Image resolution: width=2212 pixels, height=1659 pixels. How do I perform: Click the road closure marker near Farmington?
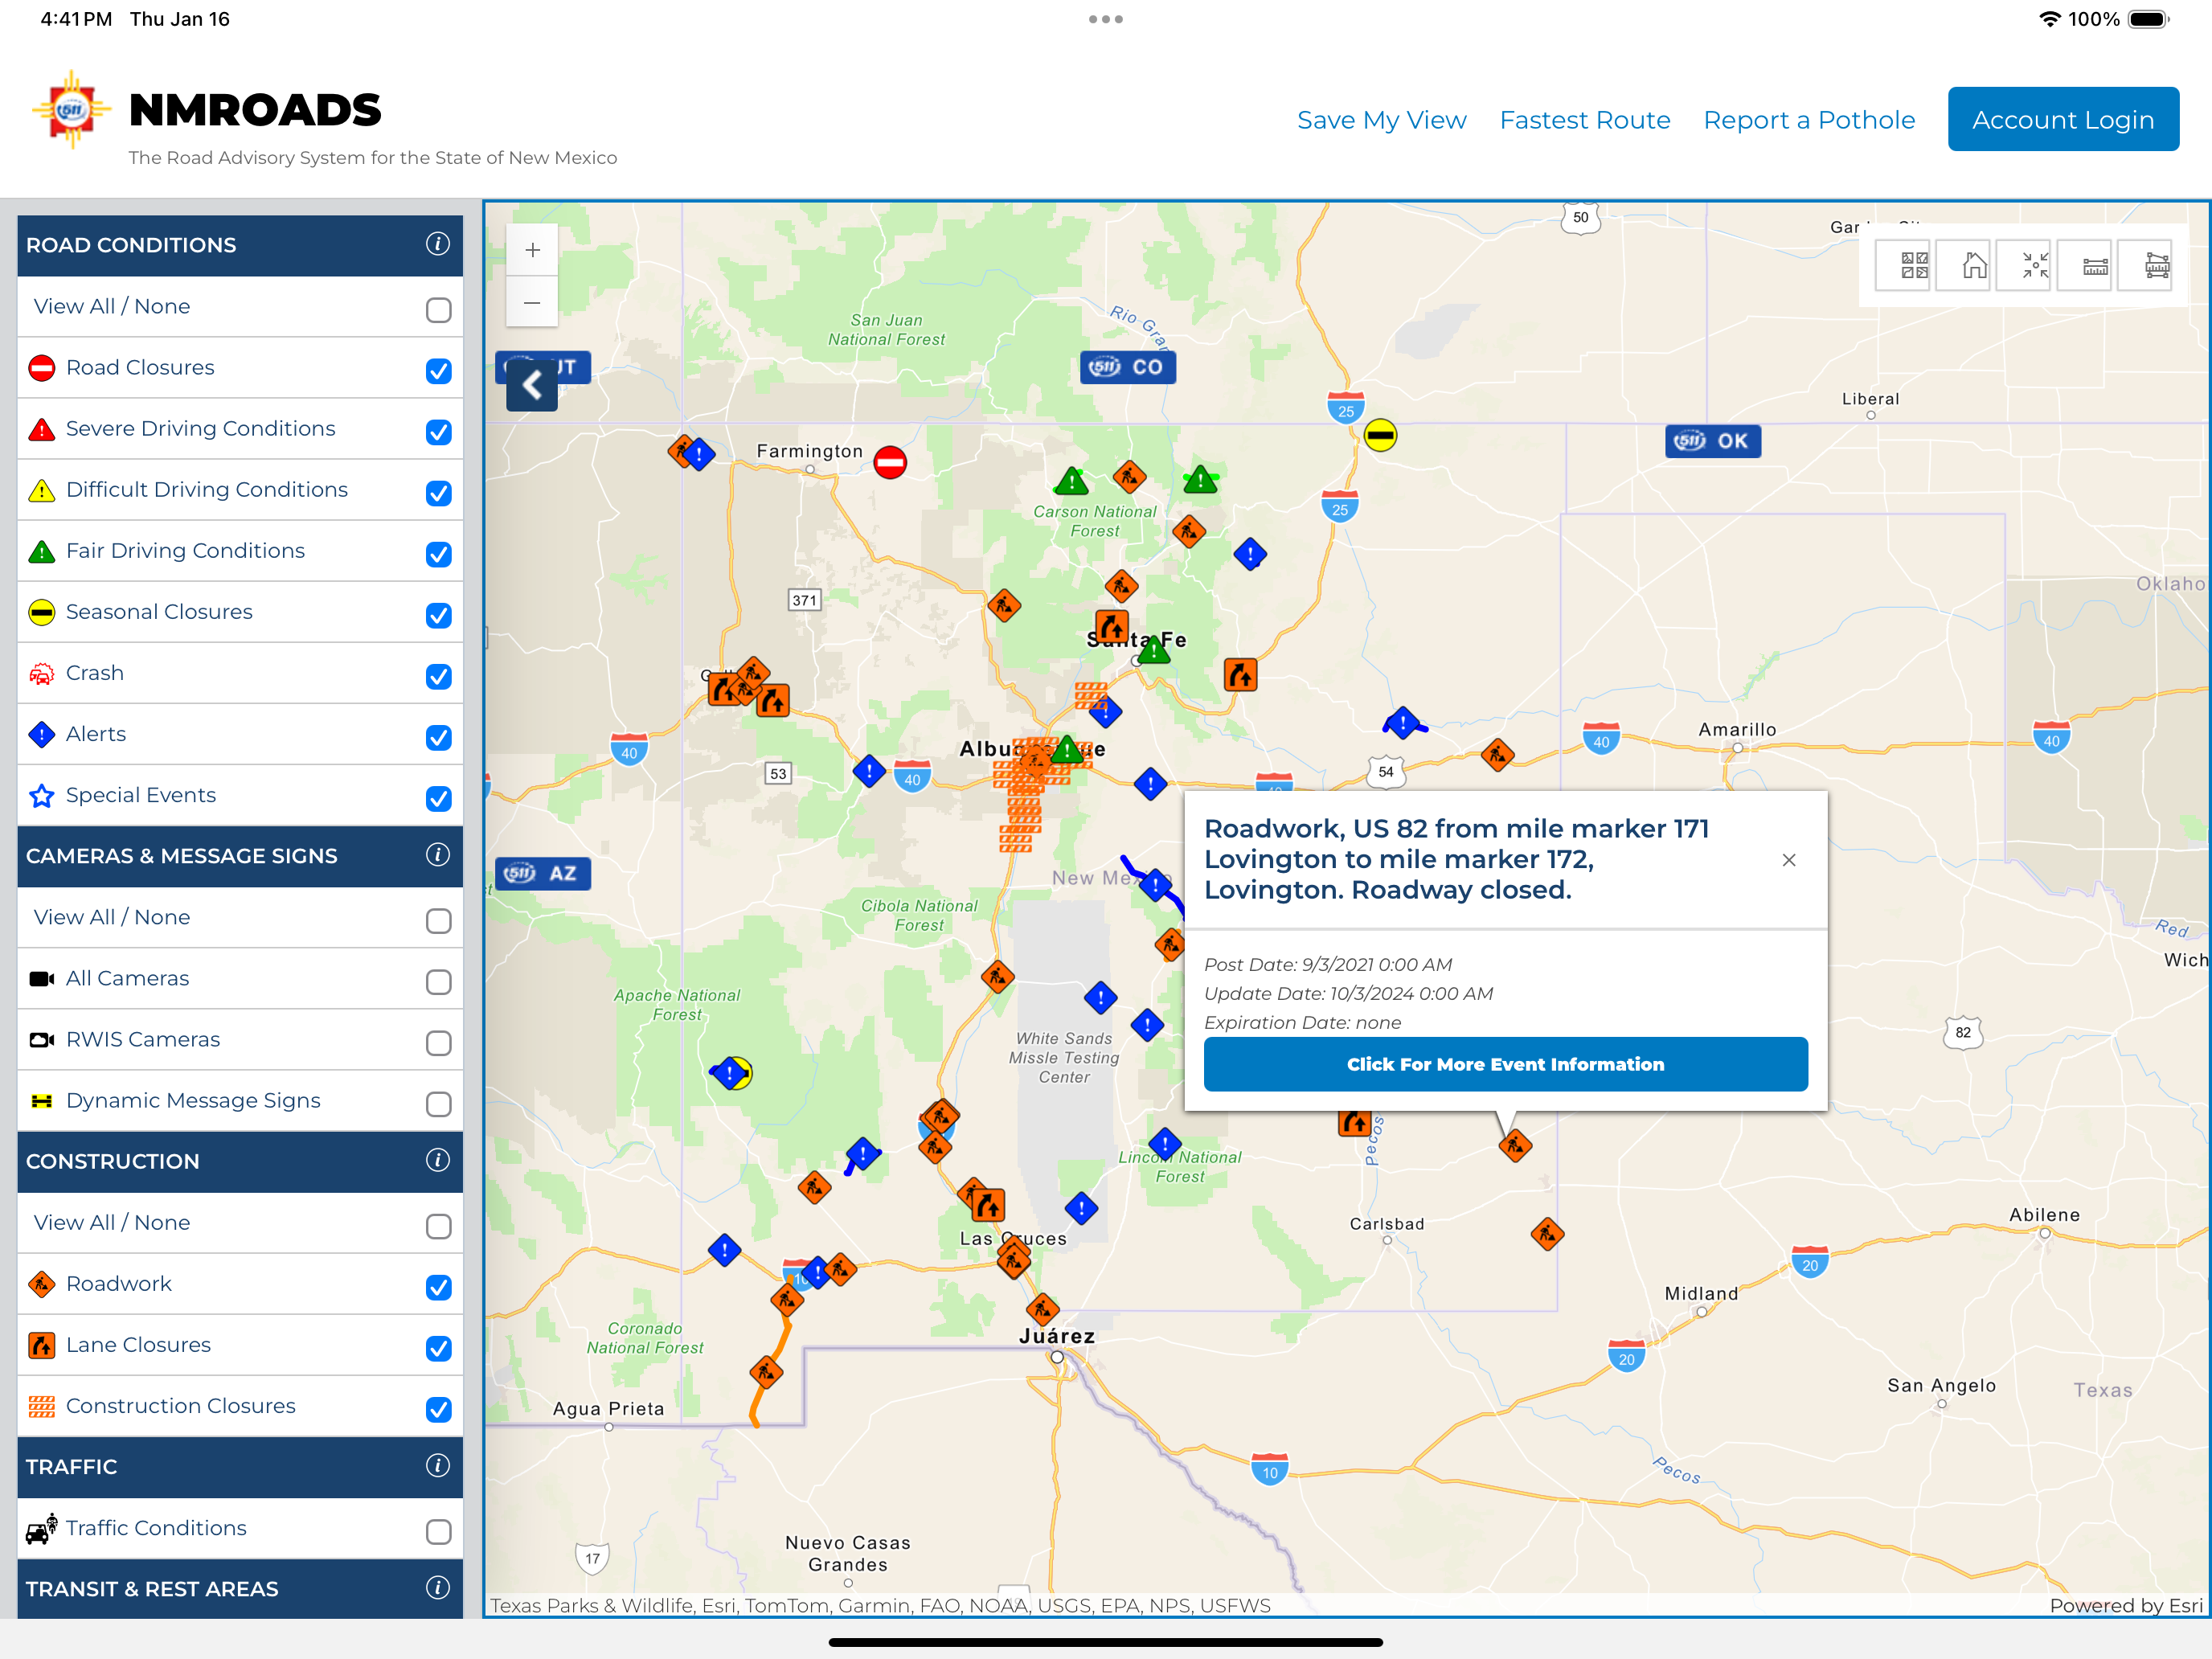pos(890,462)
